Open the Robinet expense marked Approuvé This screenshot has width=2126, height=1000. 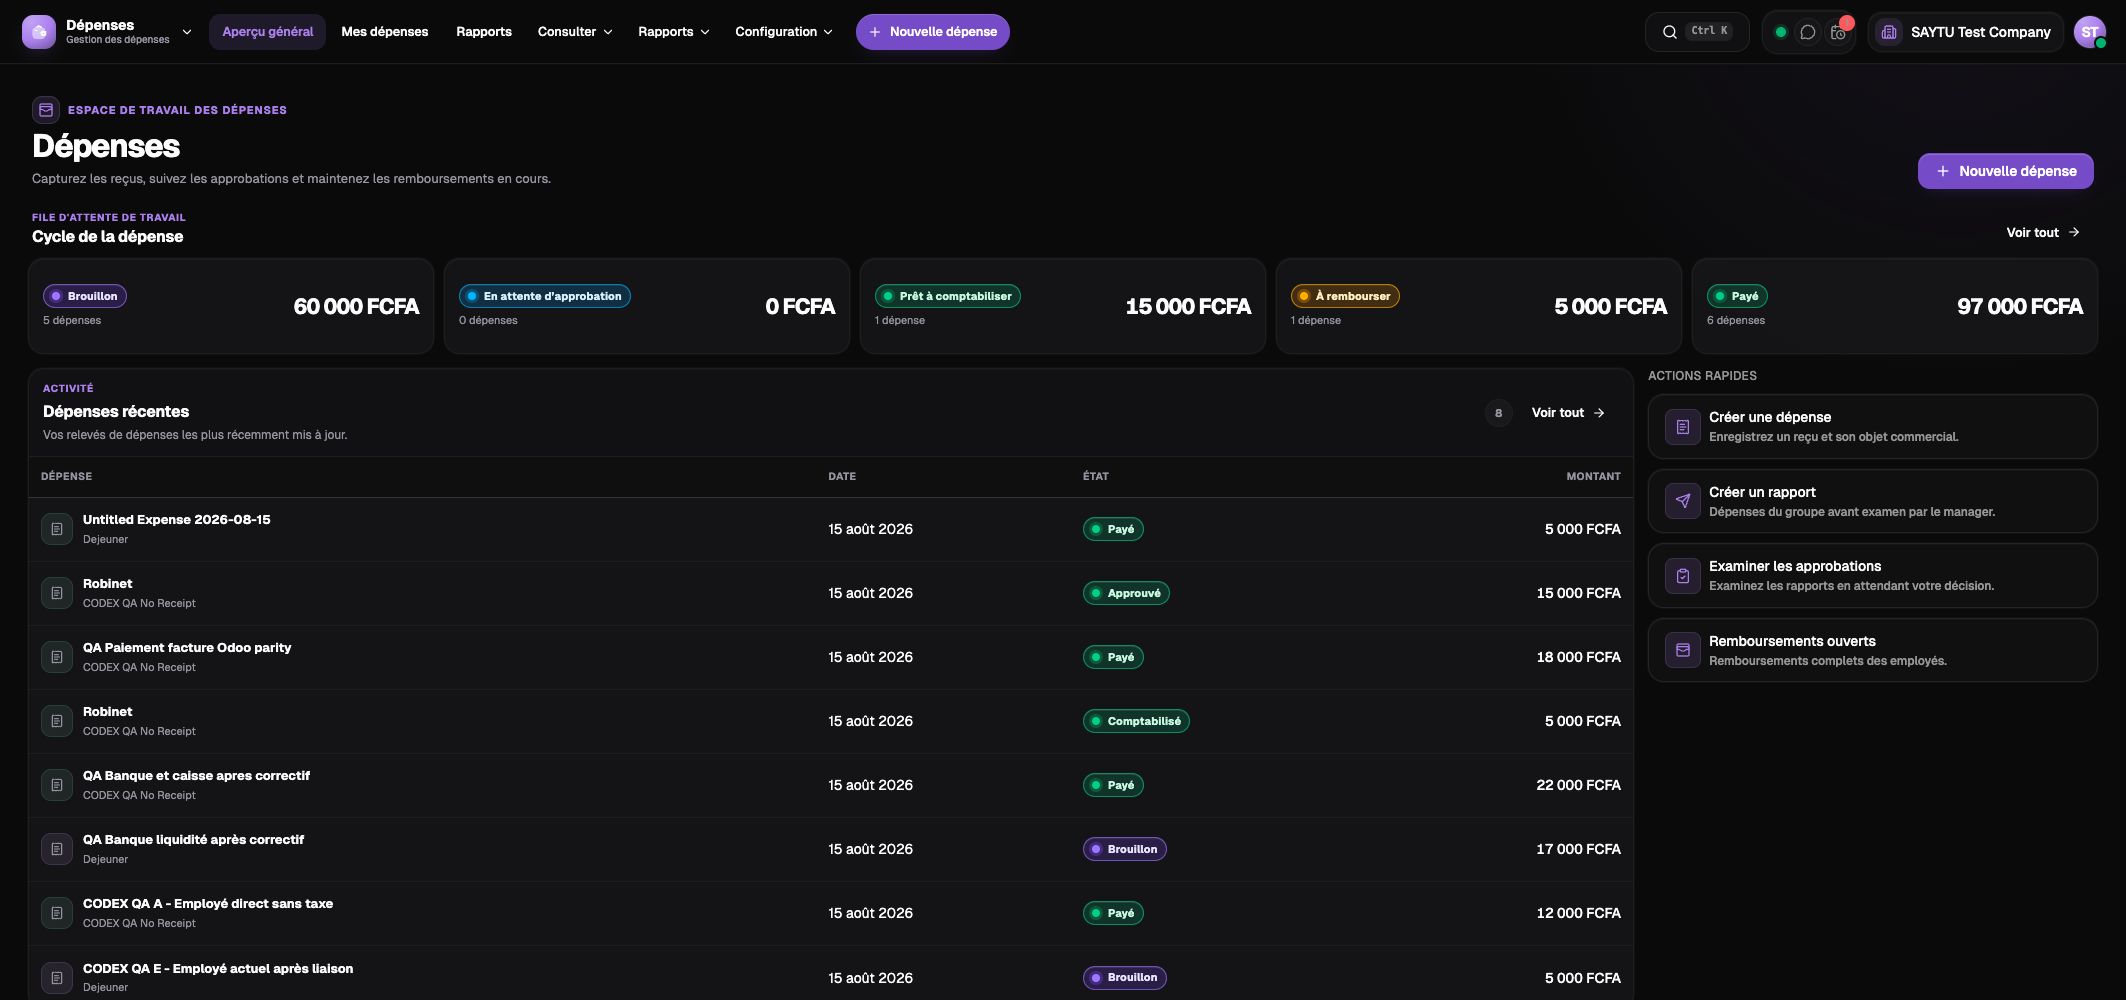pyautogui.click(x=831, y=593)
